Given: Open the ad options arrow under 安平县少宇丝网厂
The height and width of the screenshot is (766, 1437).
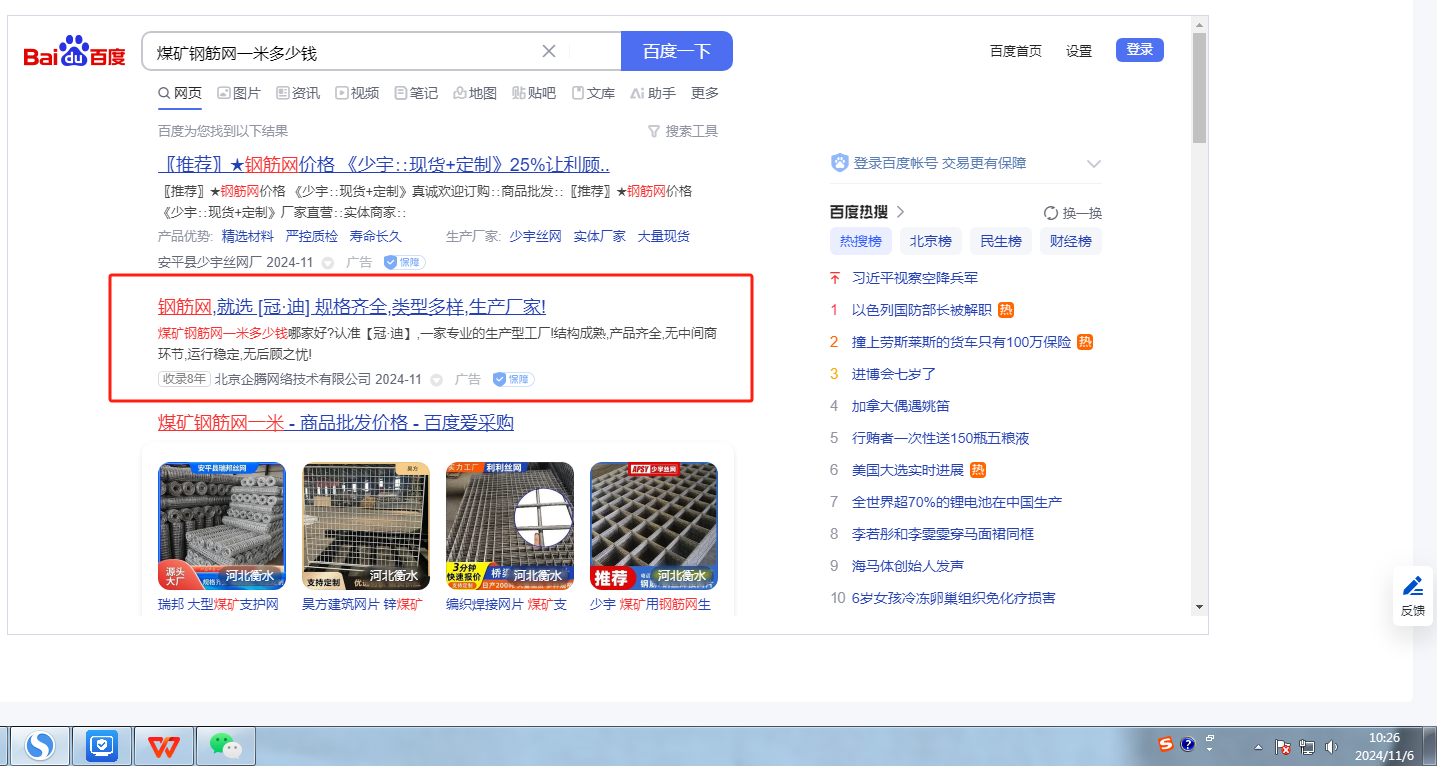Looking at the screenshot, I should tap(327, 263).
